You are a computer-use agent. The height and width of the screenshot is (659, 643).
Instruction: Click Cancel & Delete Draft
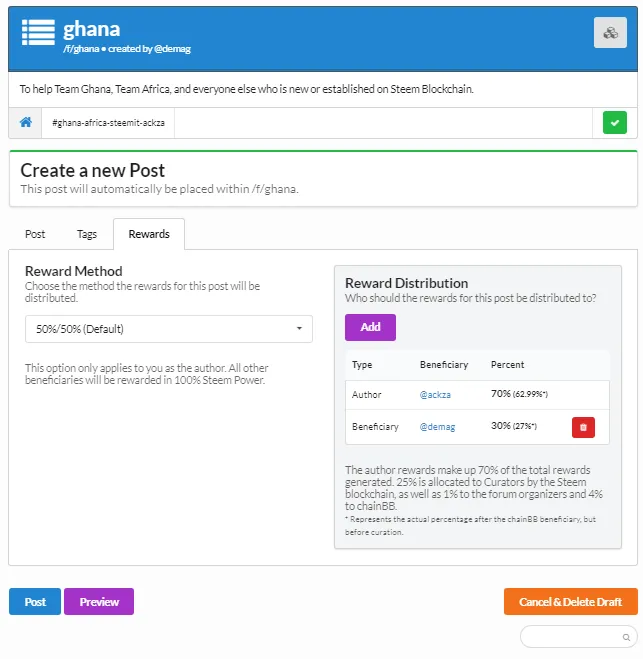[x=570, y=601]
